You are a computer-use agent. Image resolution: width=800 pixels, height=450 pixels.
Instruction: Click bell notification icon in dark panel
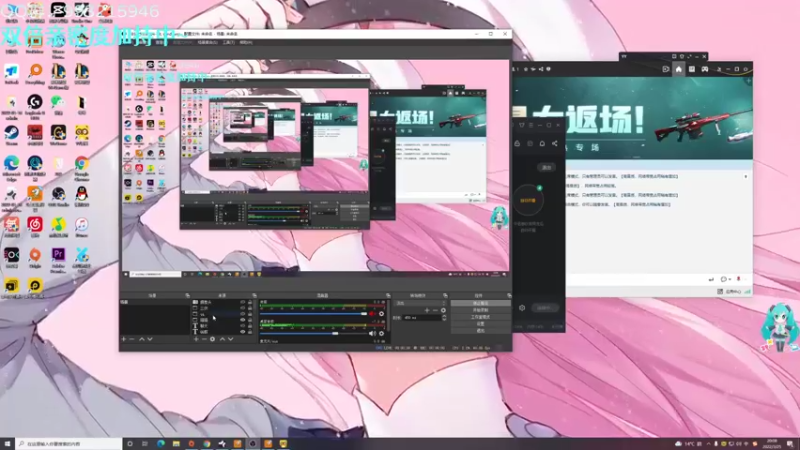pyautogui.click(x=542, y=143)
